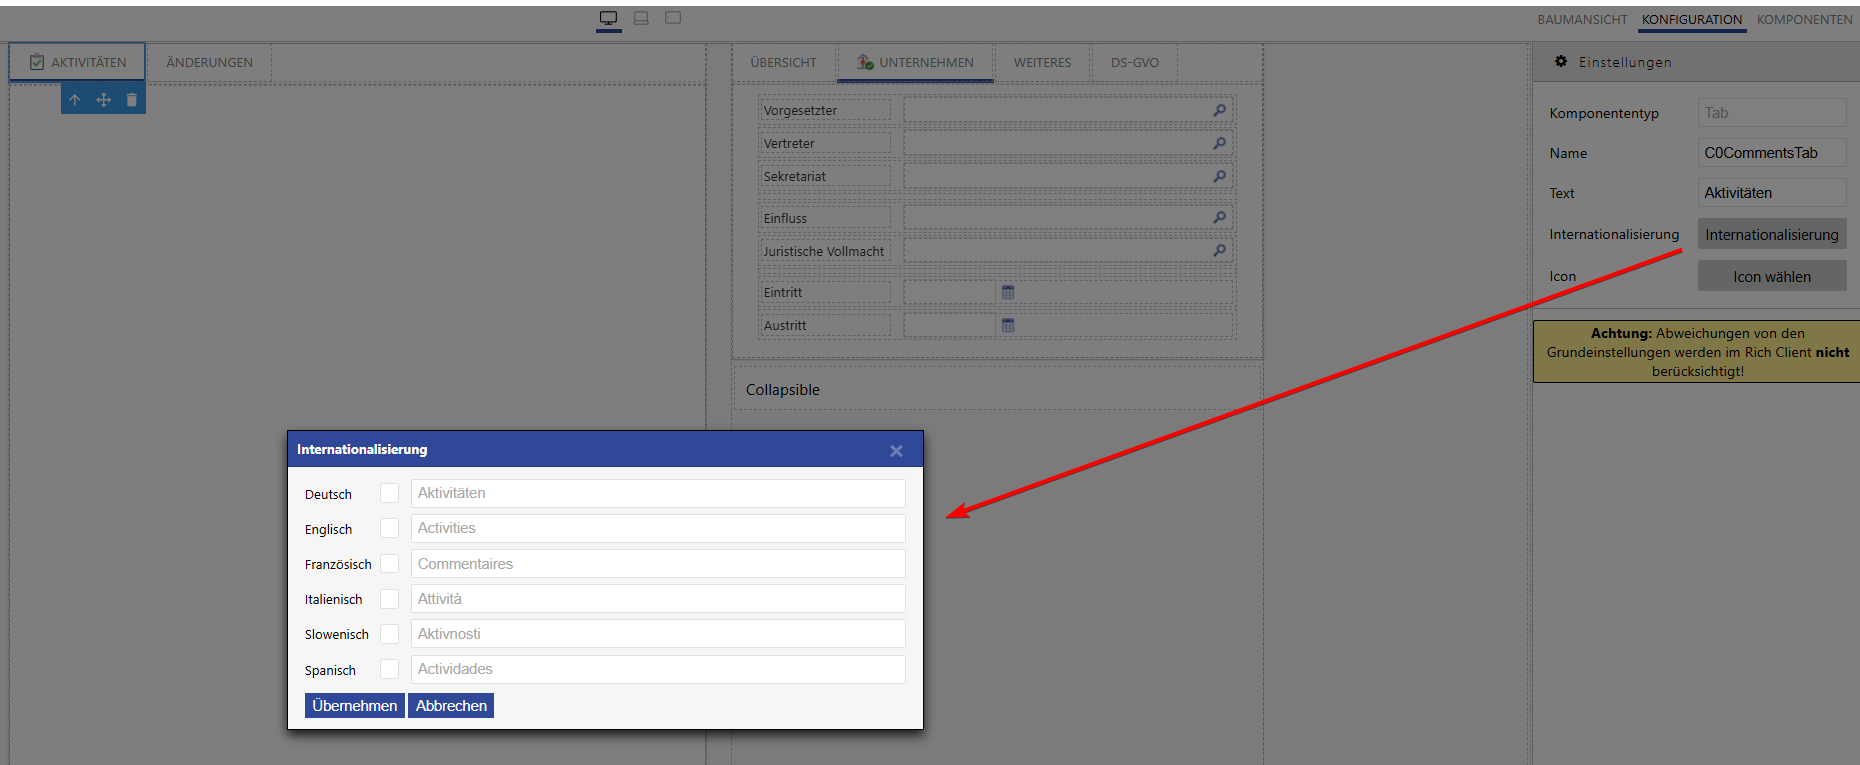Switch to the laptop preview icon
1860x765 pixels.
pos(641,18)
